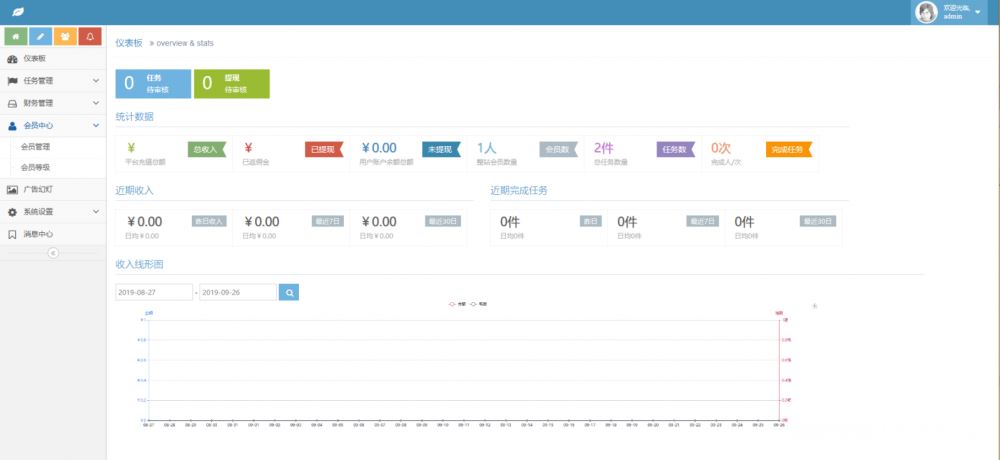Click the leaf logo in header
This screenshot has height=460, width=1000.
18,12
